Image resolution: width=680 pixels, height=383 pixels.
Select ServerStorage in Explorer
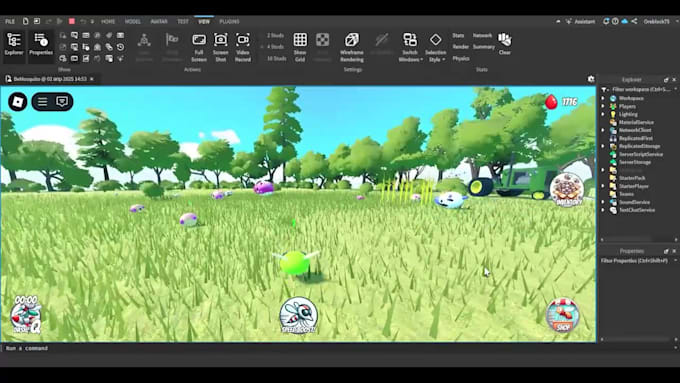tap(634, 162)
